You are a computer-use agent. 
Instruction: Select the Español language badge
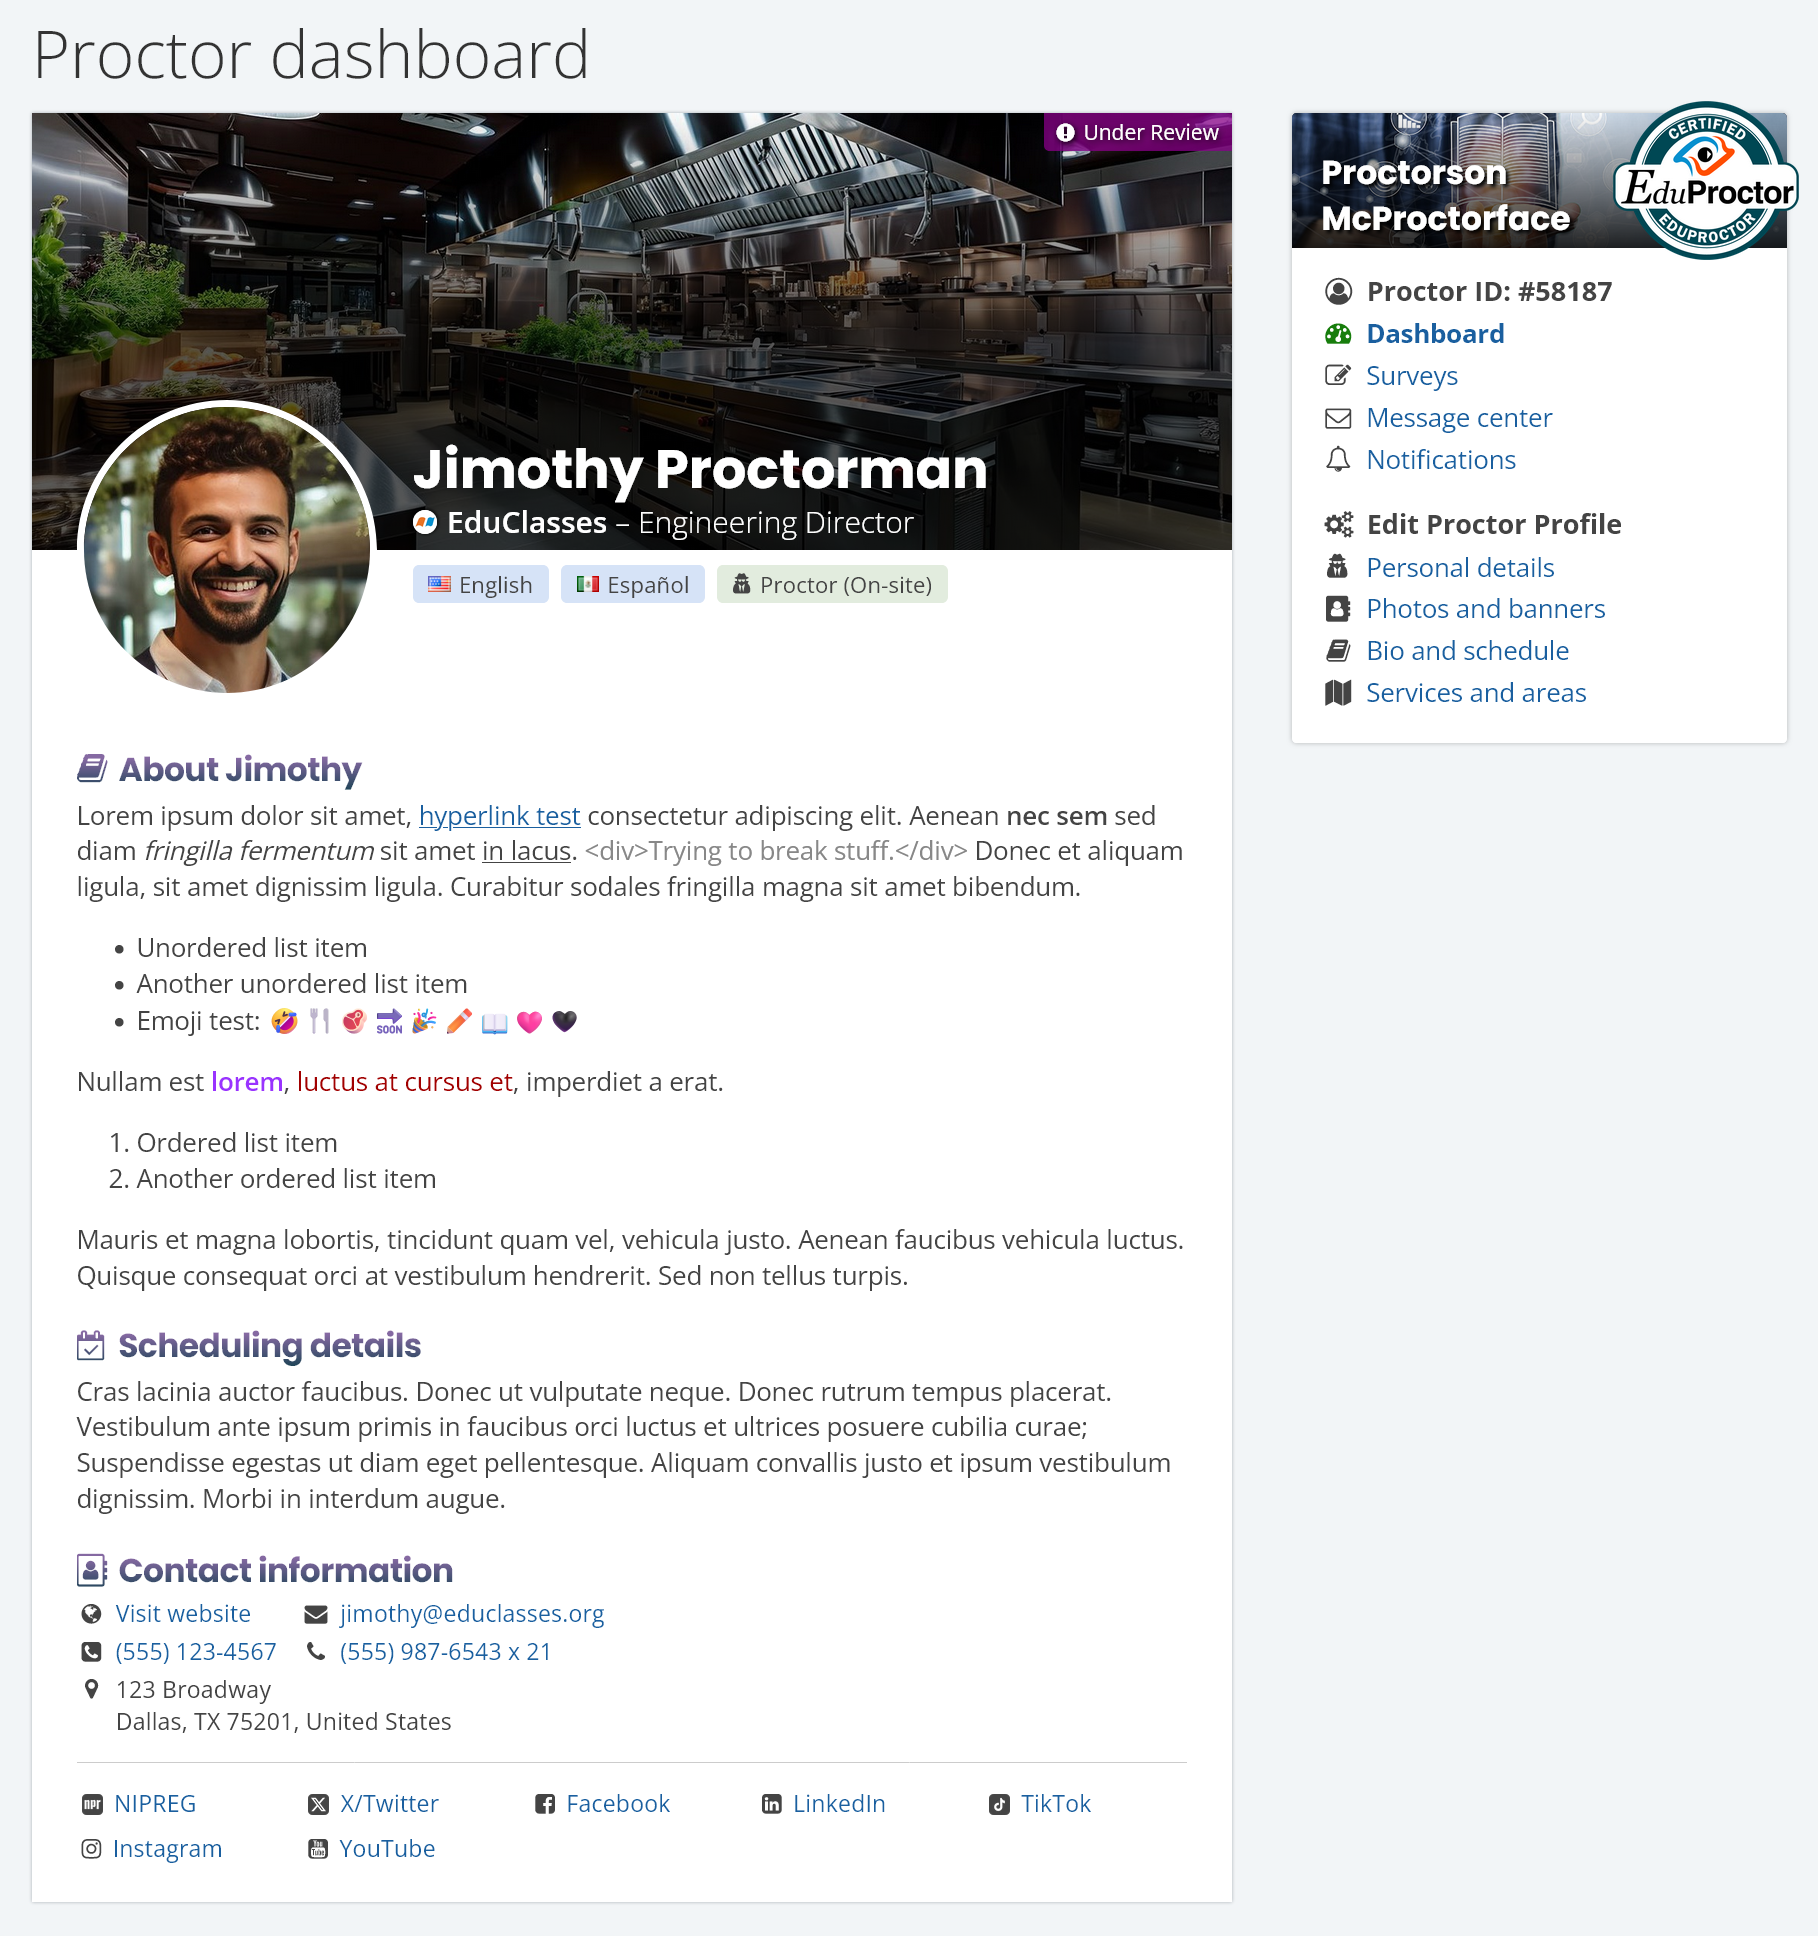[x=633, y=585]
